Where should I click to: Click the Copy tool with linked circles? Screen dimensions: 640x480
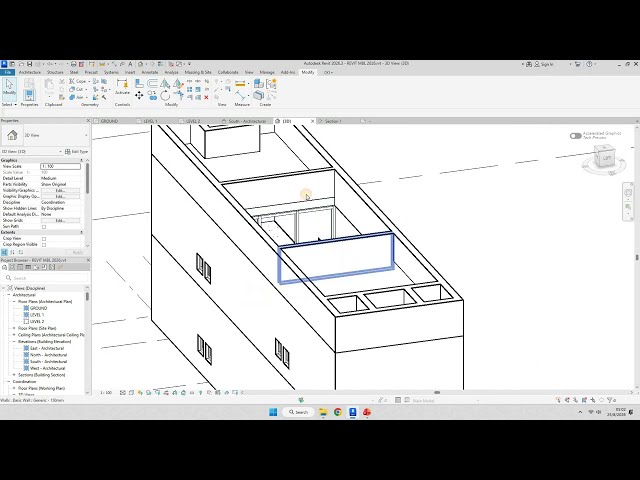[152, 96]
